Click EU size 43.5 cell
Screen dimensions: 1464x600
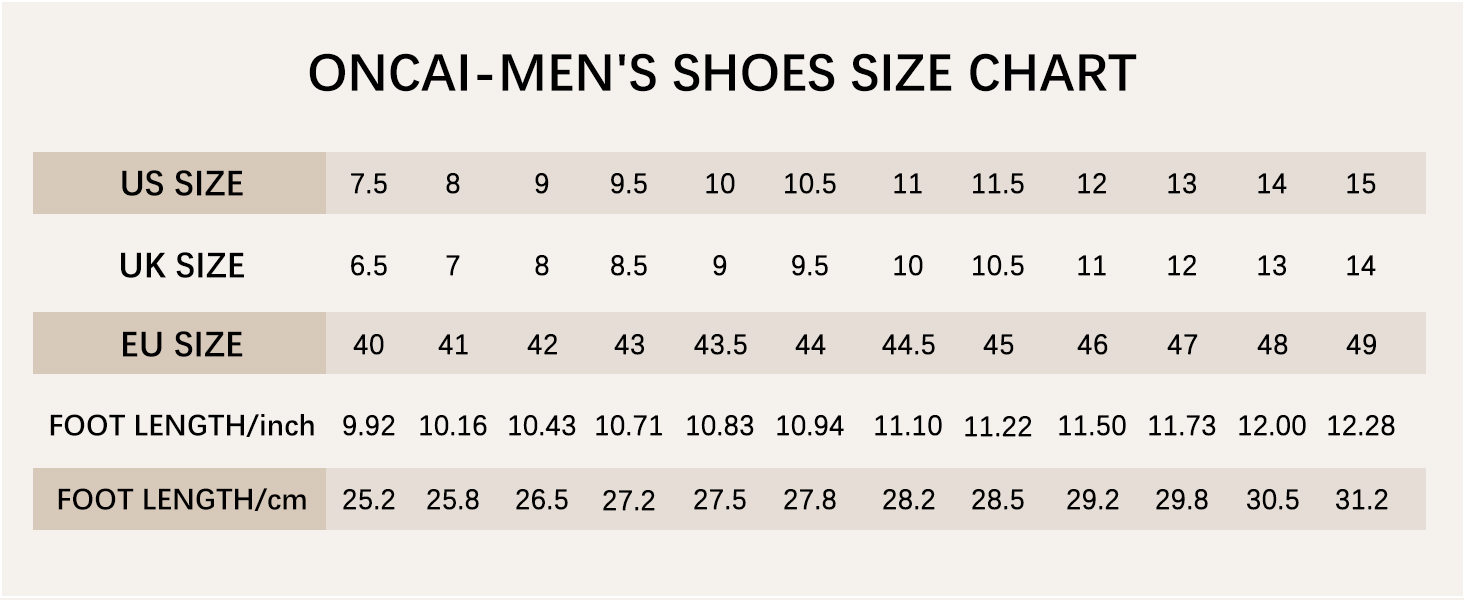(720, 345)
